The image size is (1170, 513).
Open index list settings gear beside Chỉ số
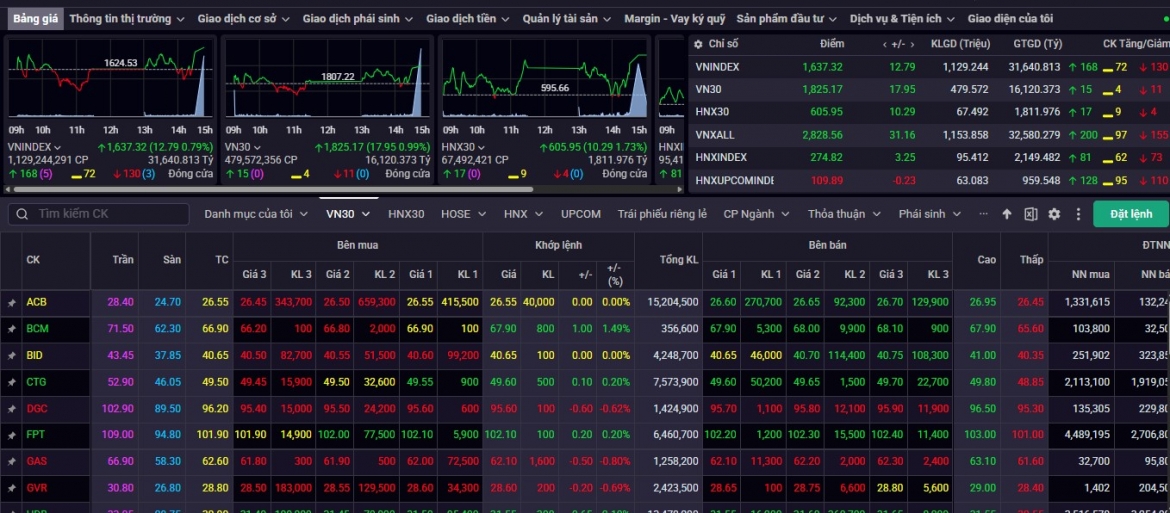(698, 44)
